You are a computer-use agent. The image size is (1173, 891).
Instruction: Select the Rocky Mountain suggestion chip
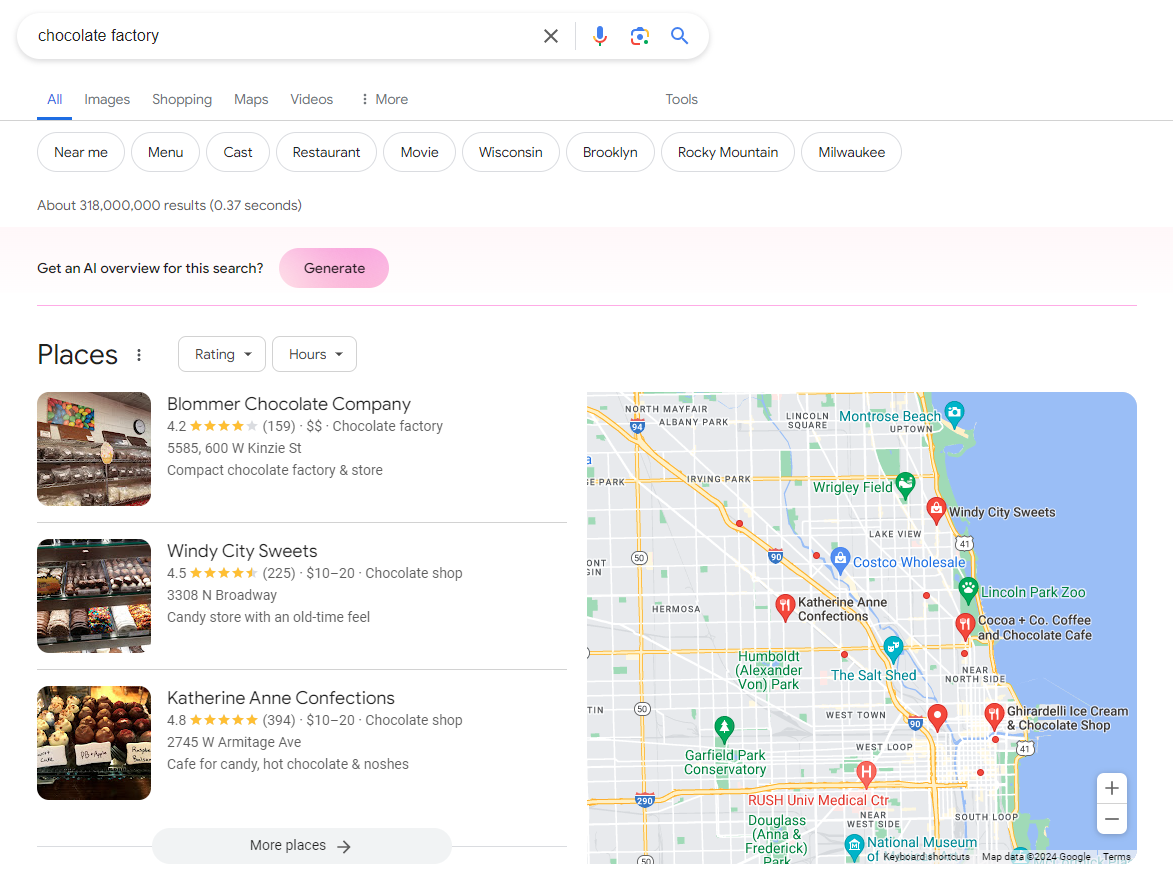pyautogui.click(x=728, y=152)
